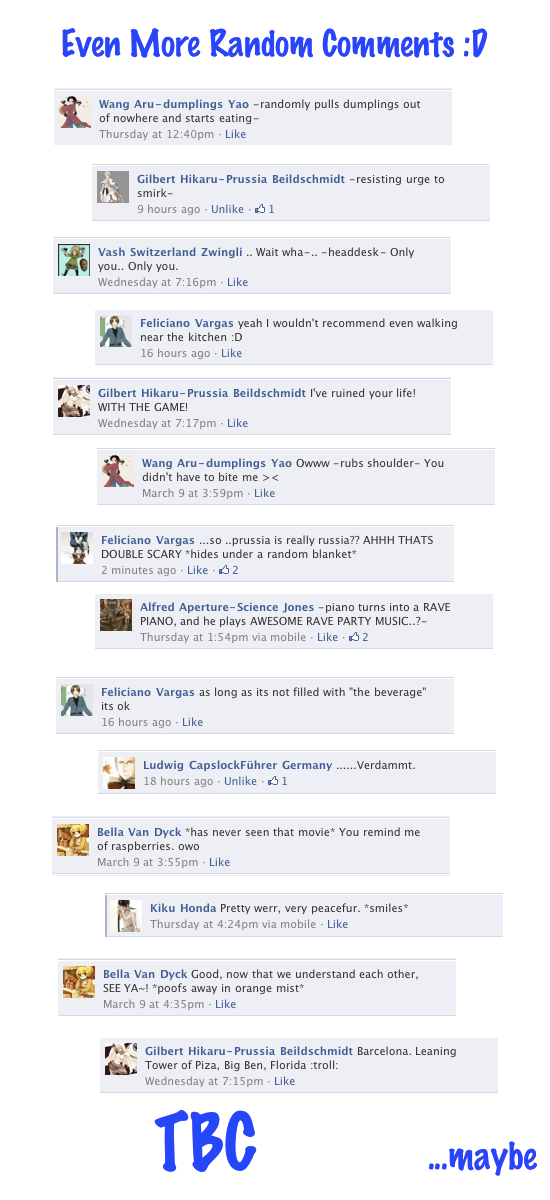
Task: Click Vash Switzerland Zwingli's profile picture
Action: click(x=74, y=260)
